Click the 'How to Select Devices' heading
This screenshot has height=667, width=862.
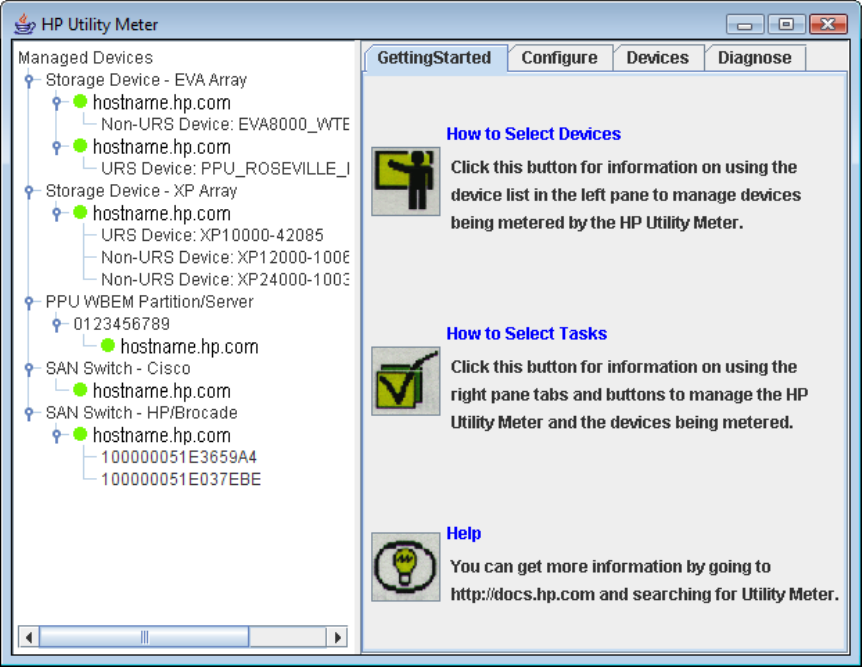click(x=533, y=134)
